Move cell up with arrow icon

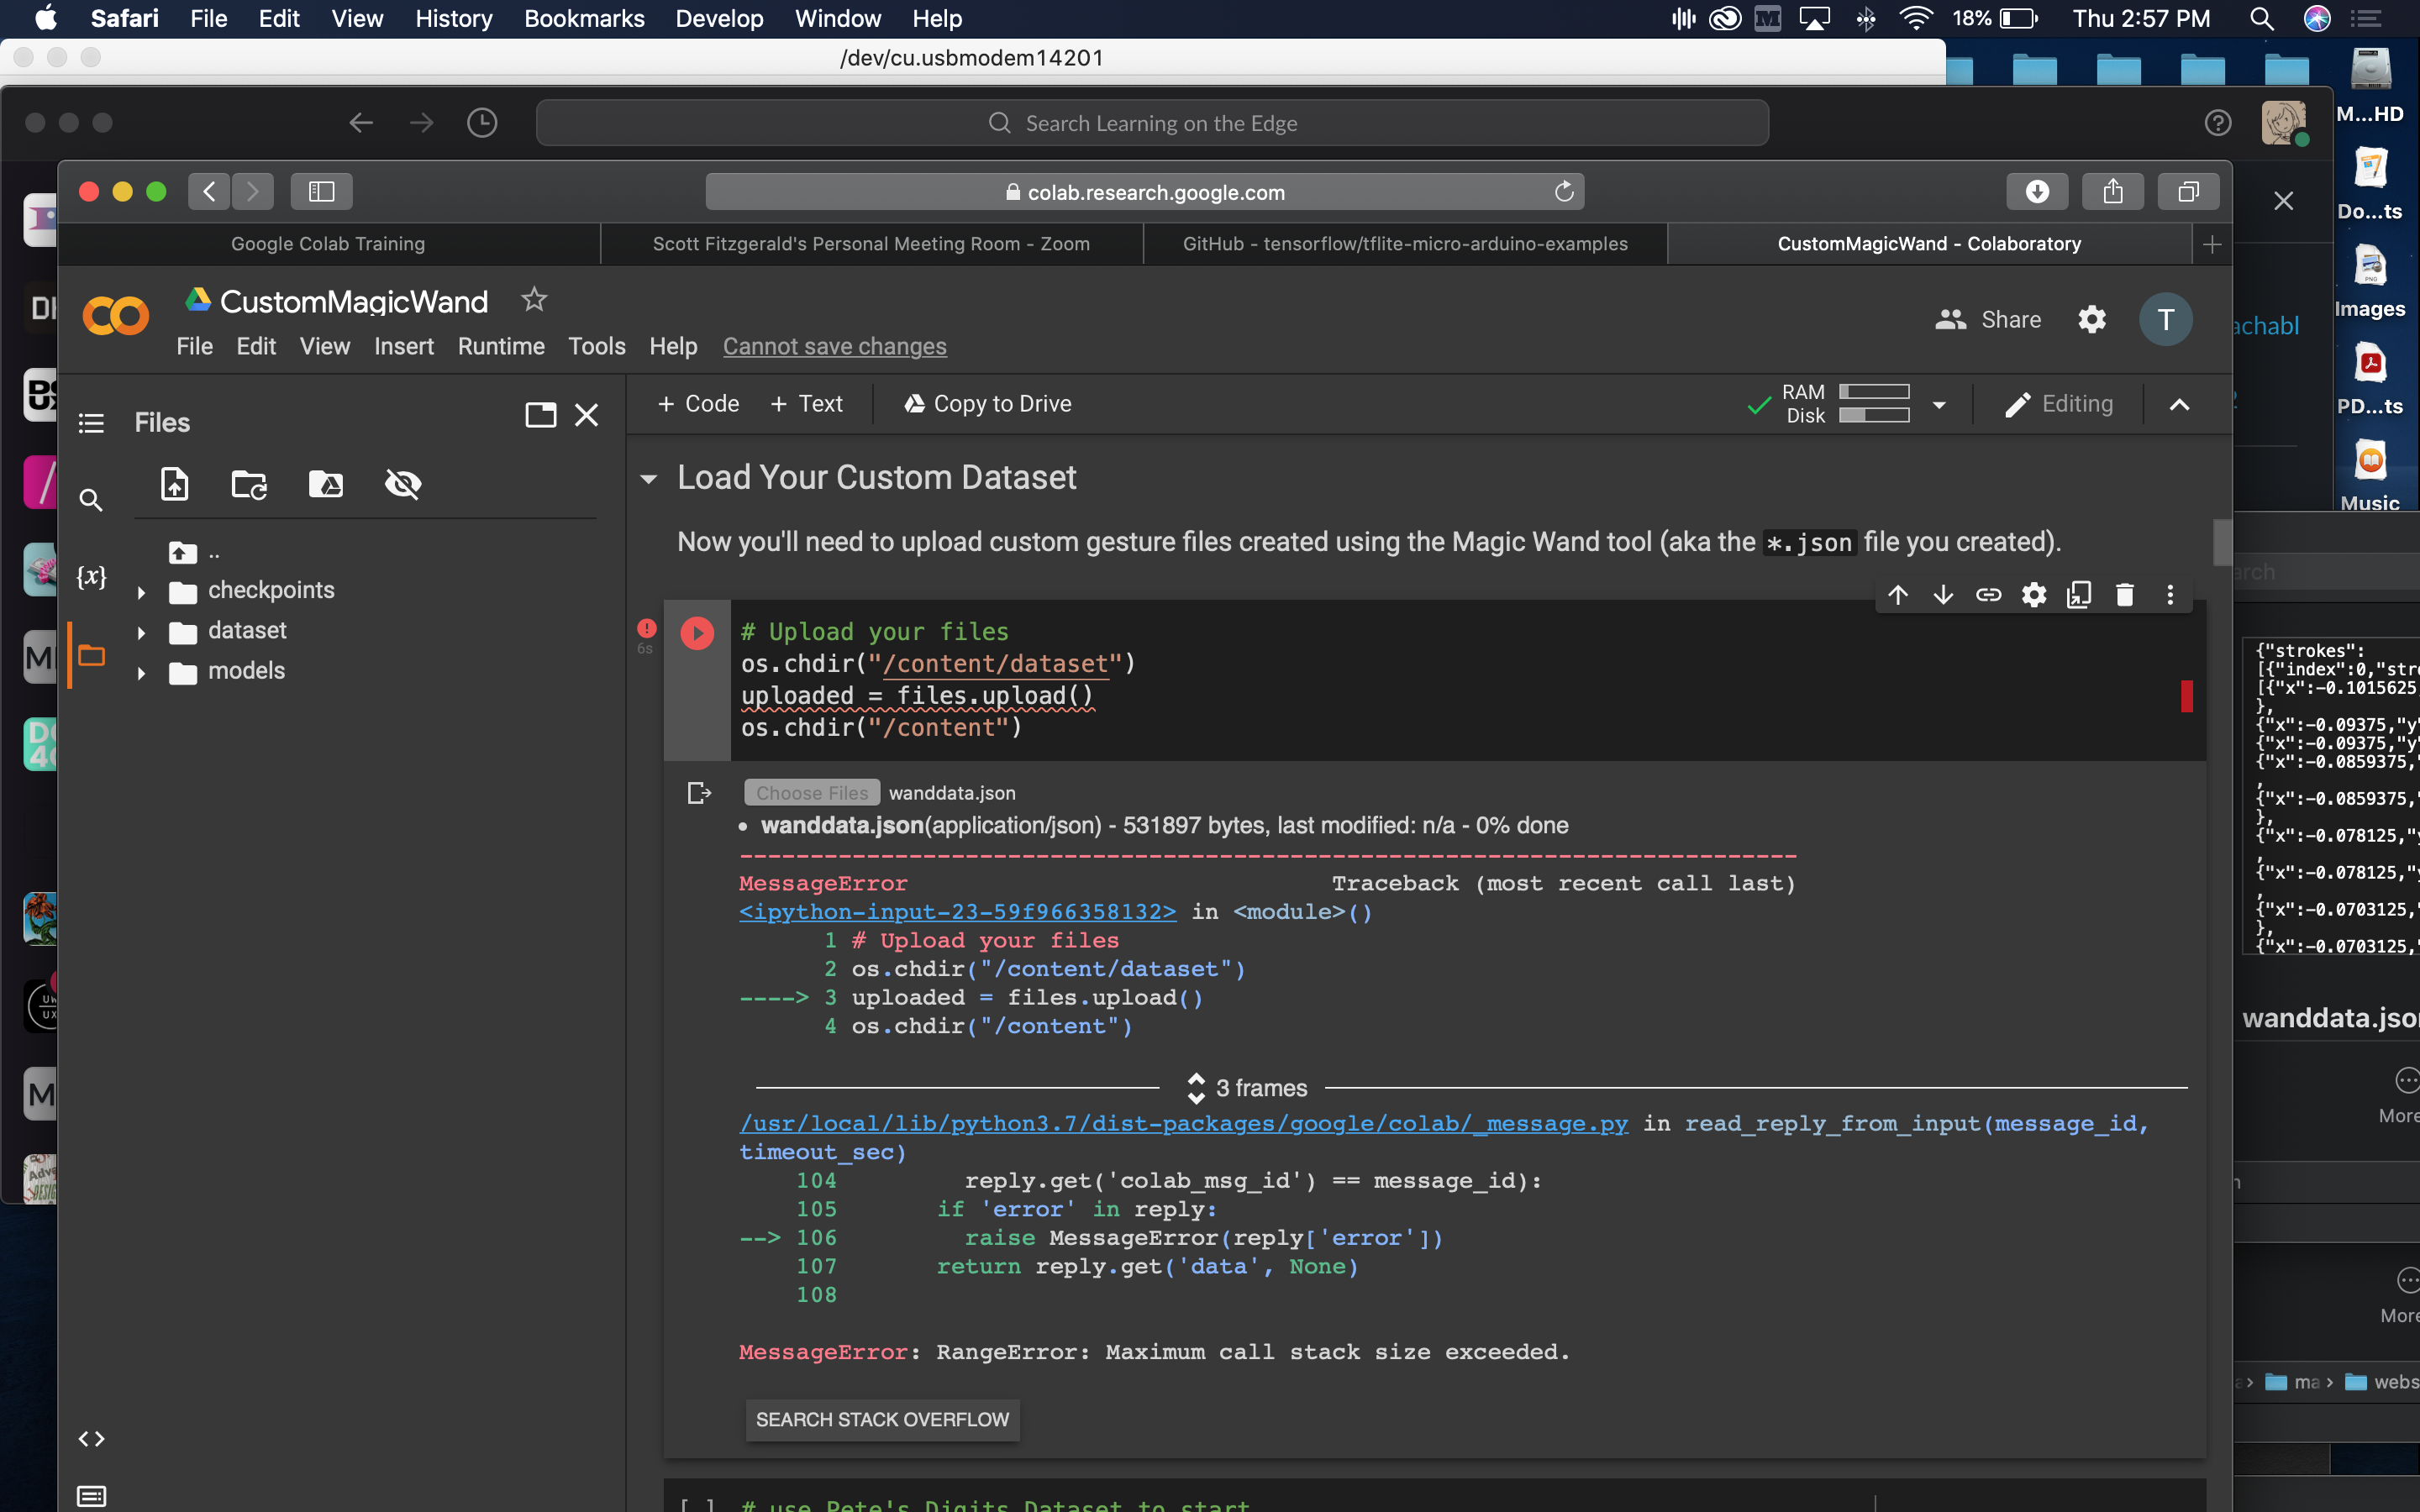coord(1898,595)
